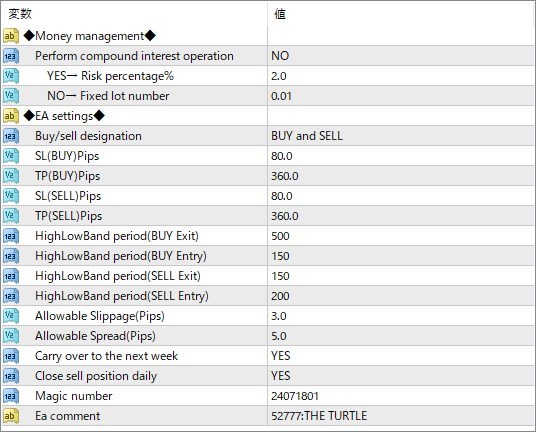Click the integer icon beside Magic number
The image size is (536, 432).
point(11,396)
